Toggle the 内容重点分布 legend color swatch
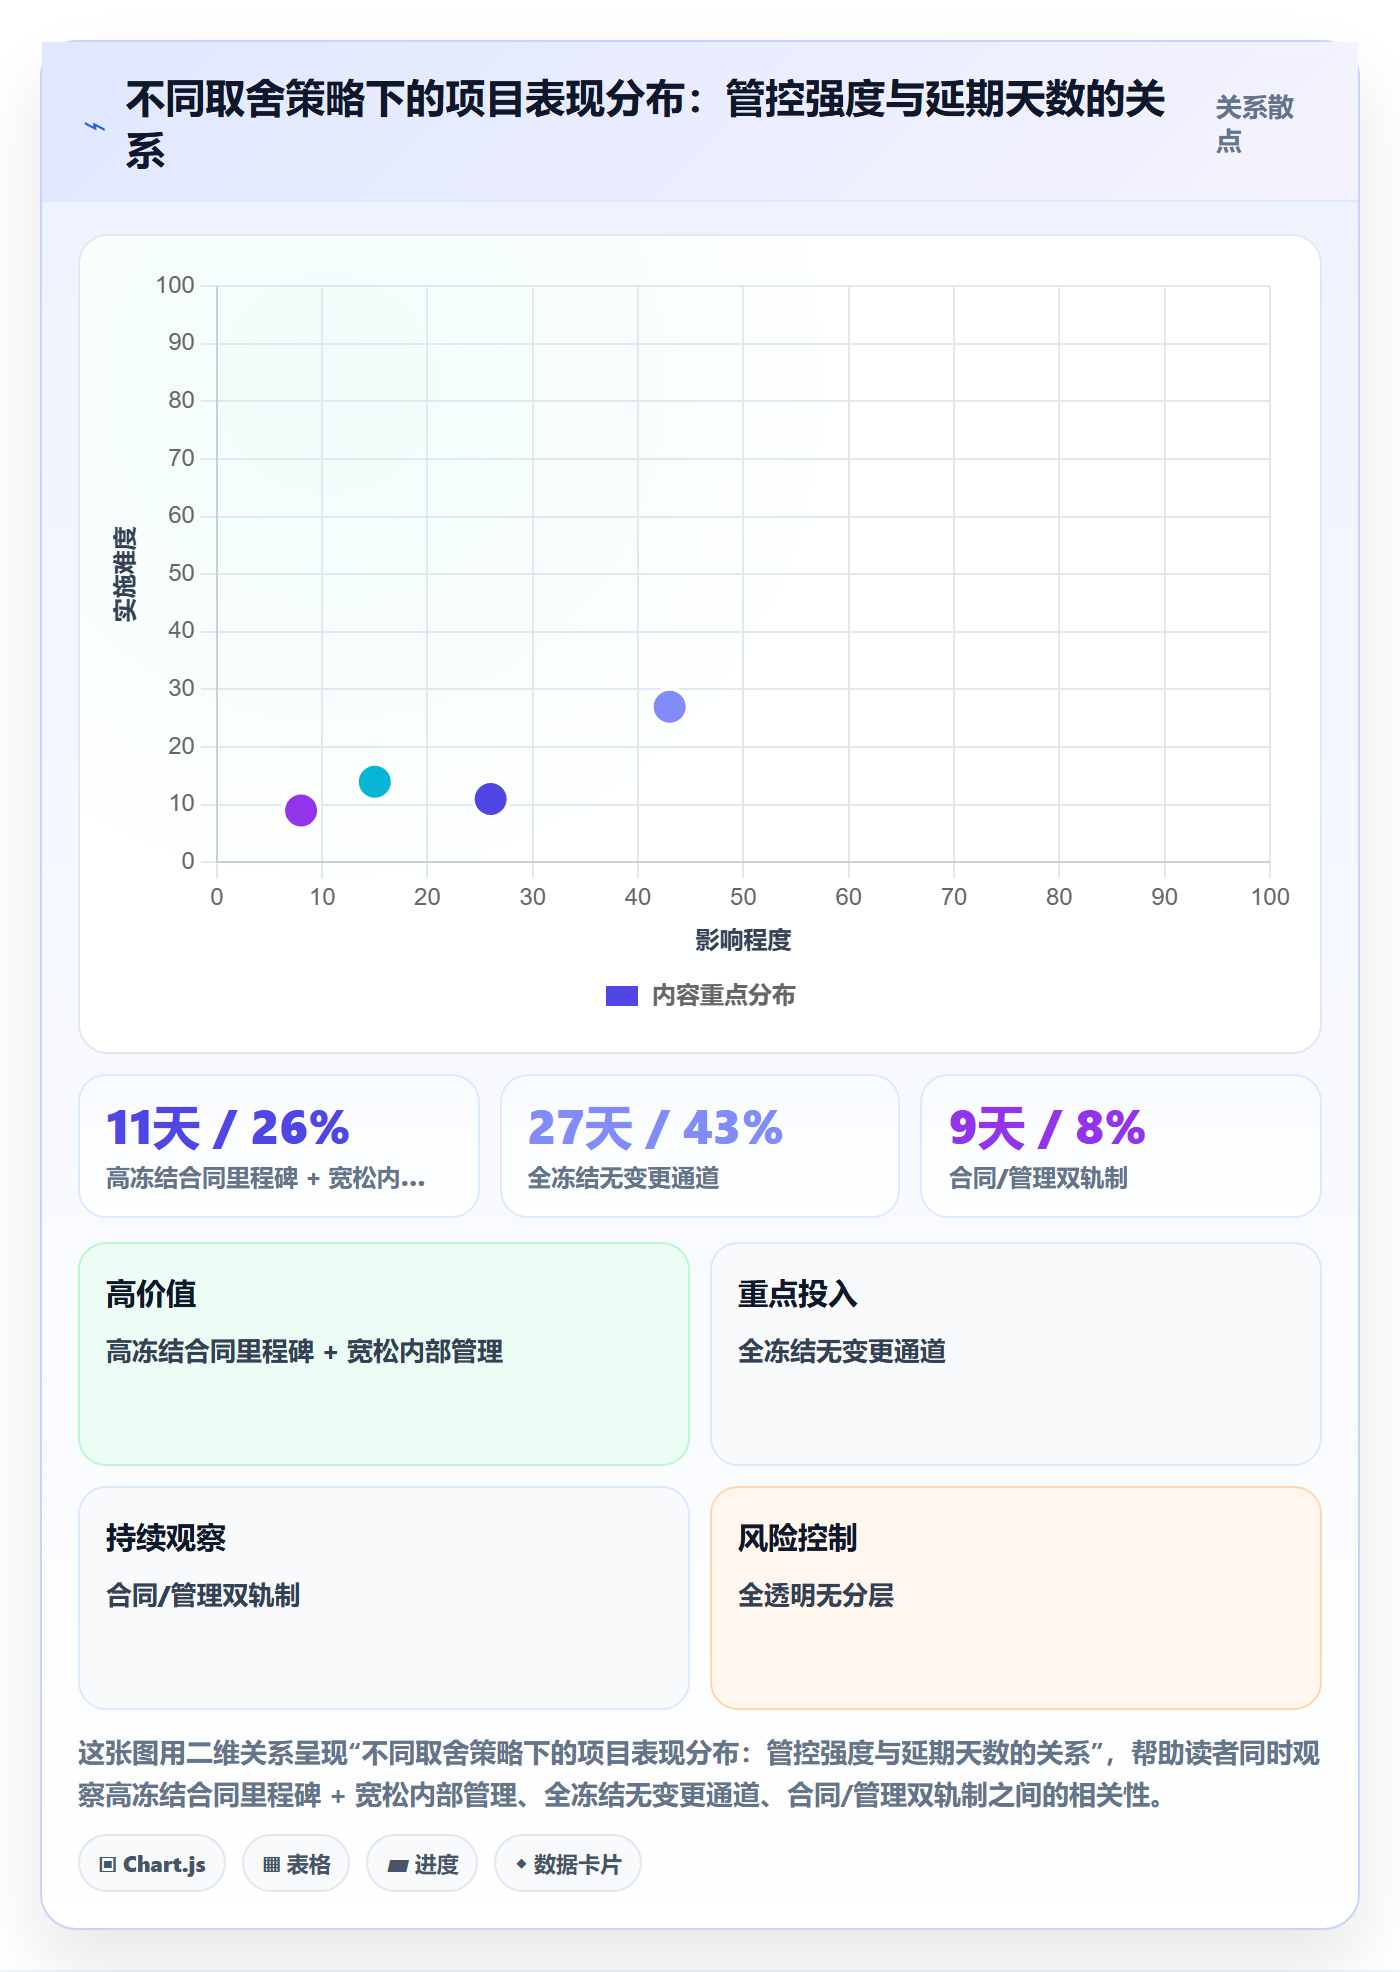This screenshot has width=1400, height=1972. pyautogui.click(x=622, y=996)
